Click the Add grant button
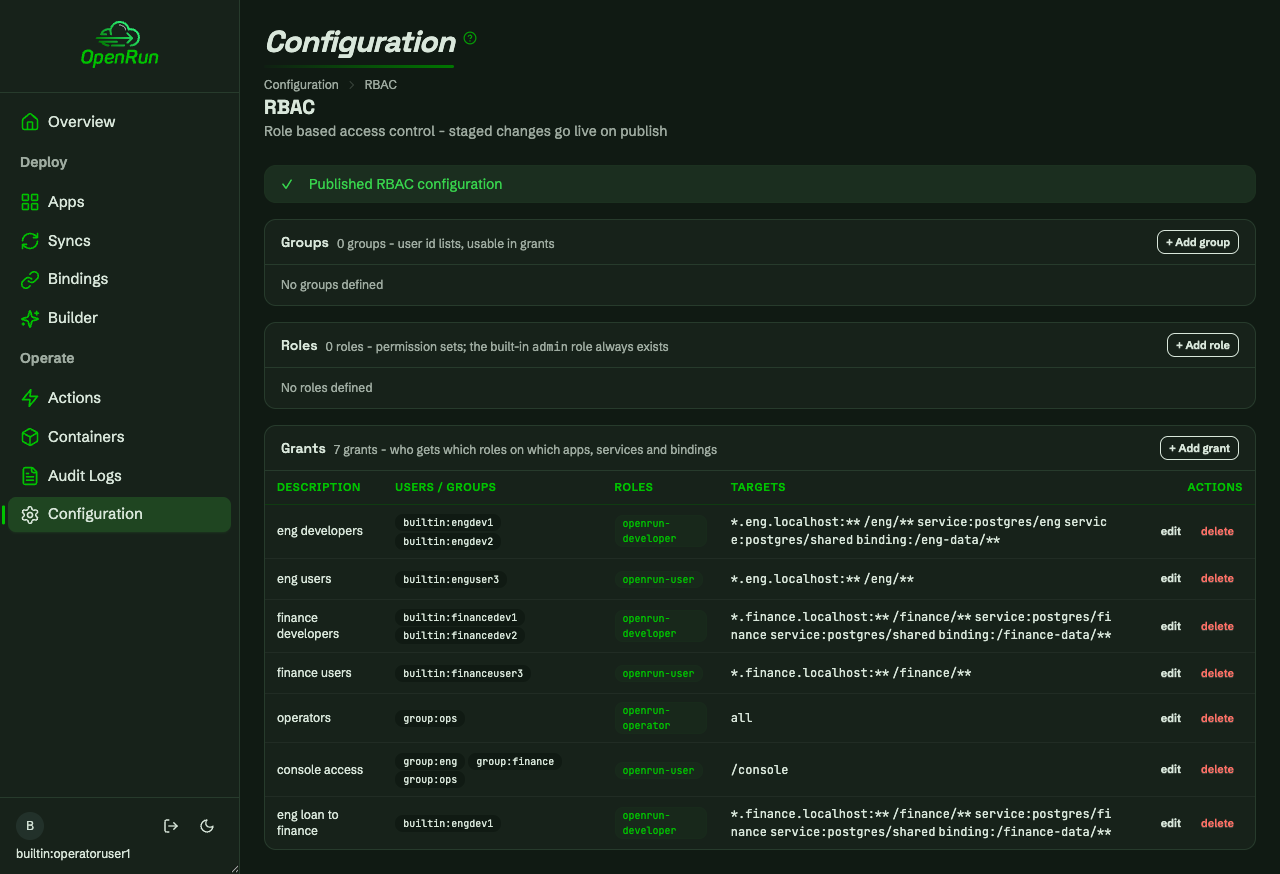 pyautogui.click(x=1199, y=448)
